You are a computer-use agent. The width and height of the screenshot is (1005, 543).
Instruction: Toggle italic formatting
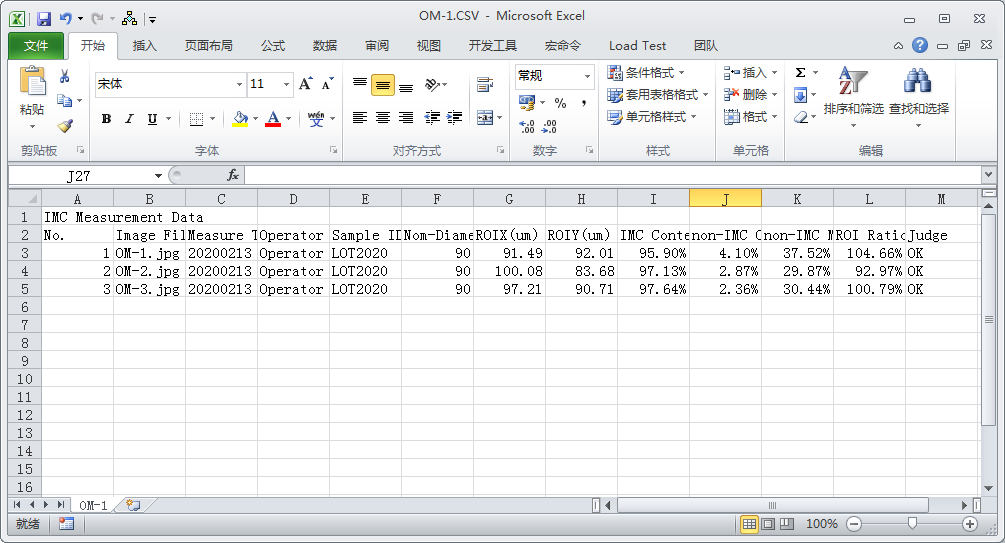129,119
